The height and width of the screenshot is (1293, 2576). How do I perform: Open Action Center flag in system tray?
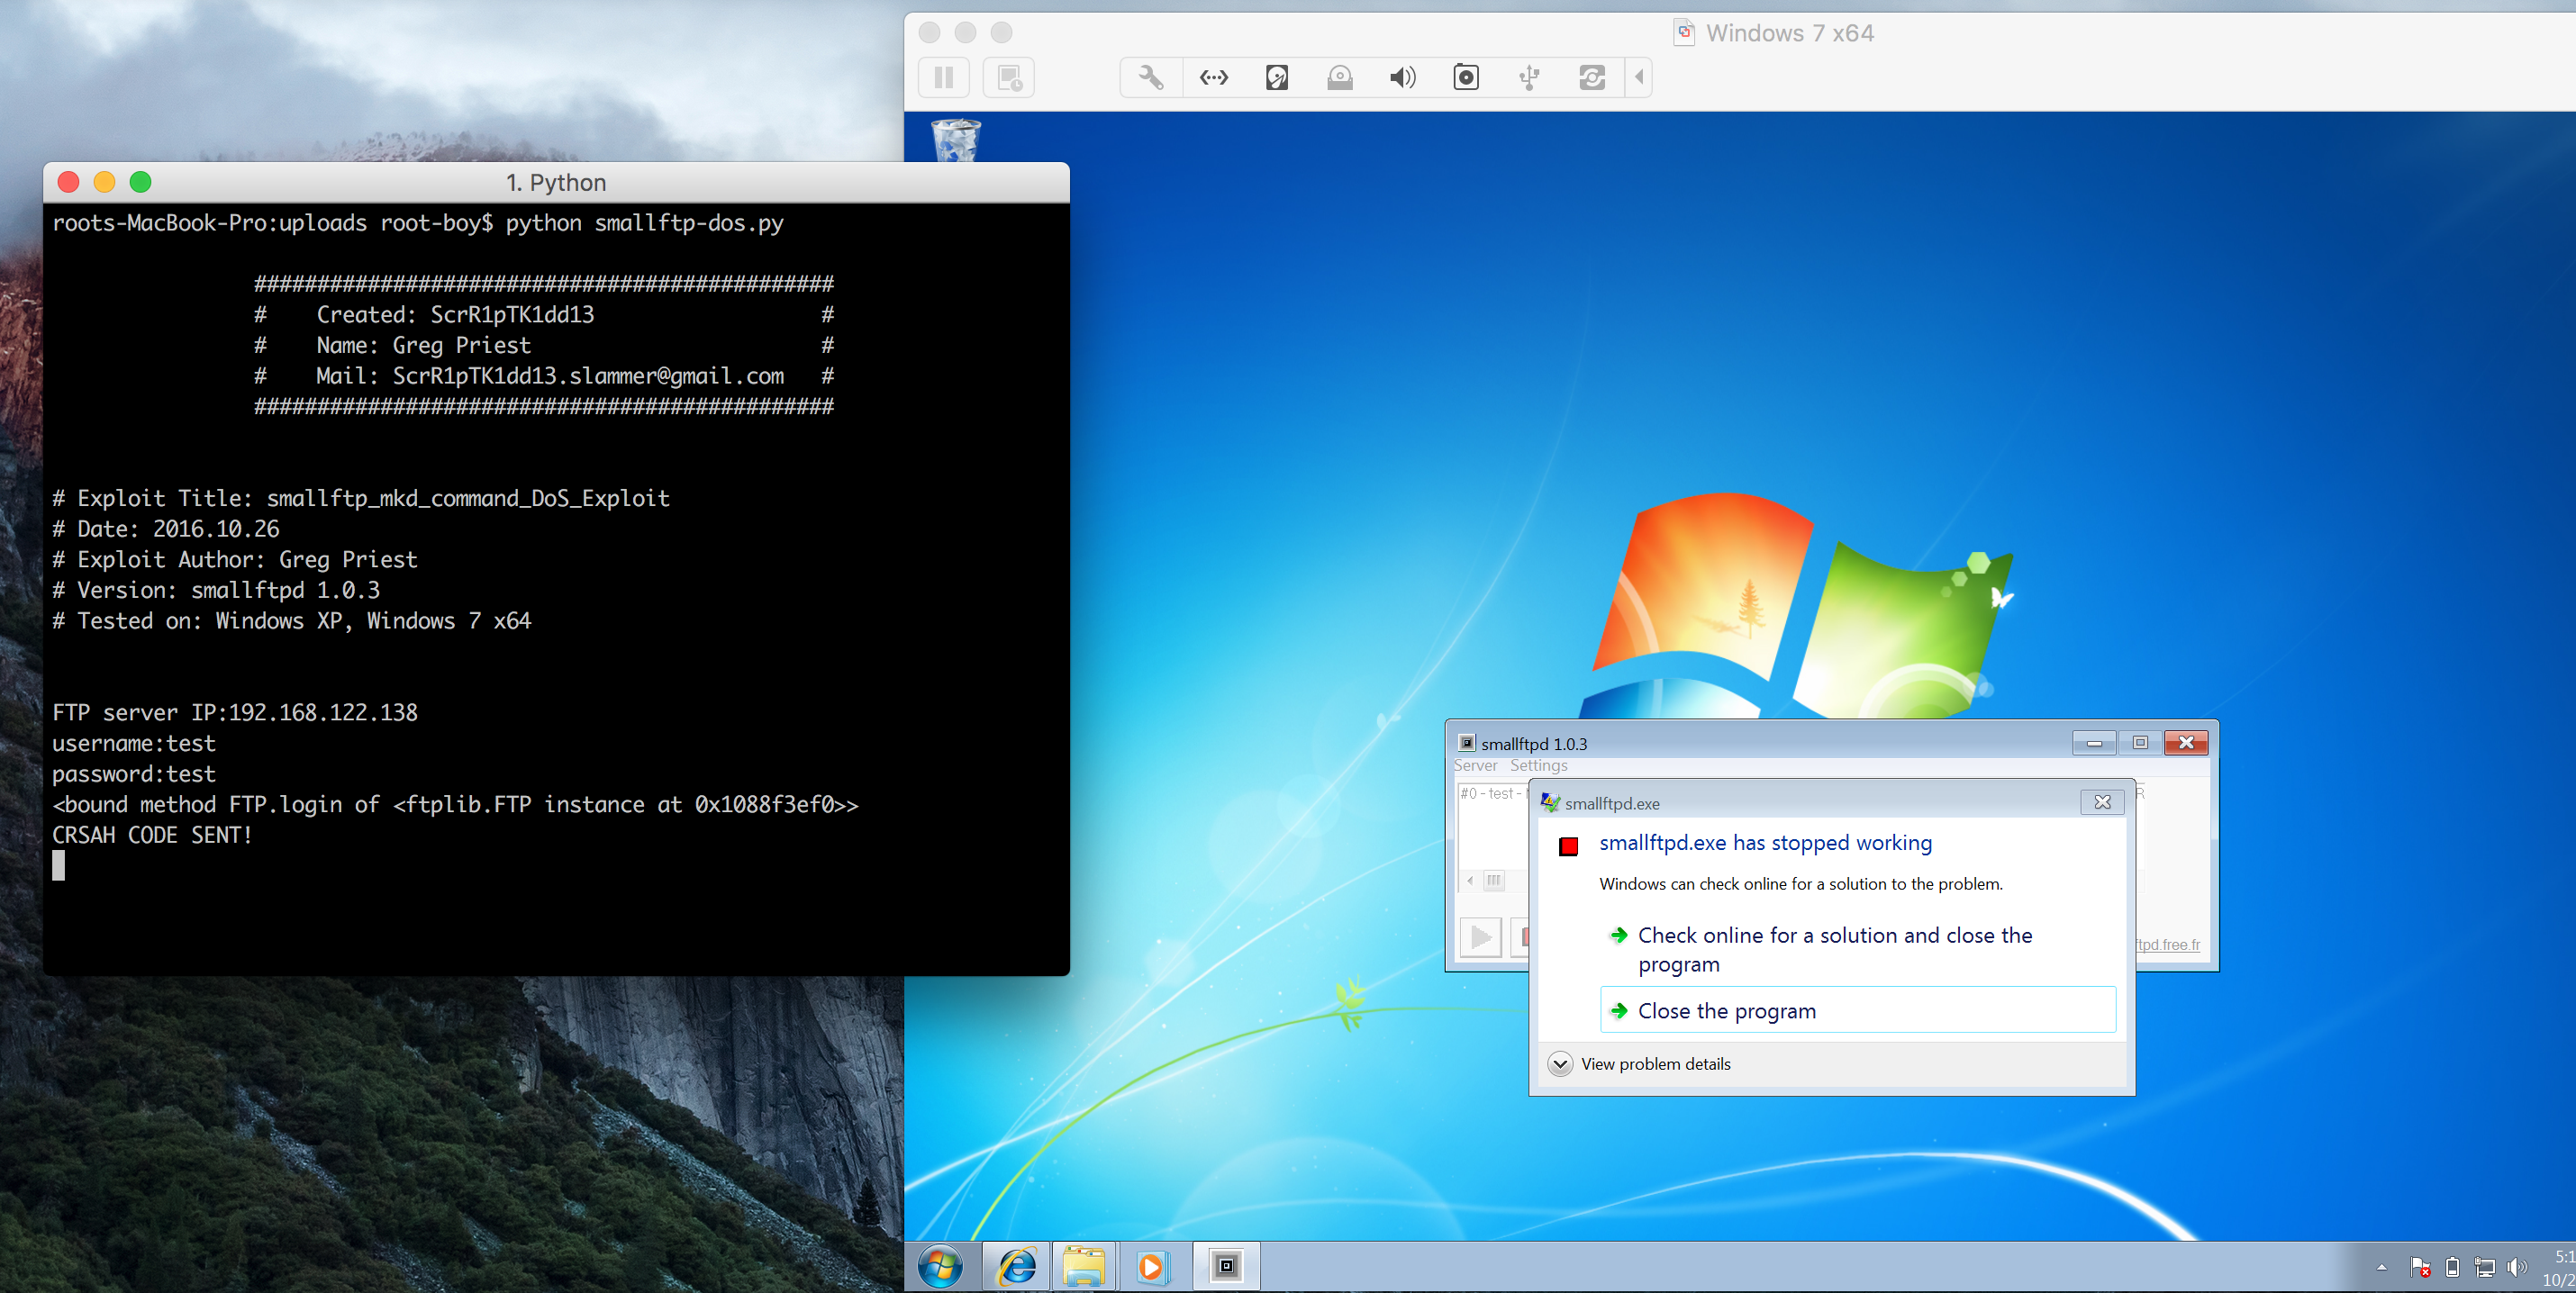click(2420, 1267)
